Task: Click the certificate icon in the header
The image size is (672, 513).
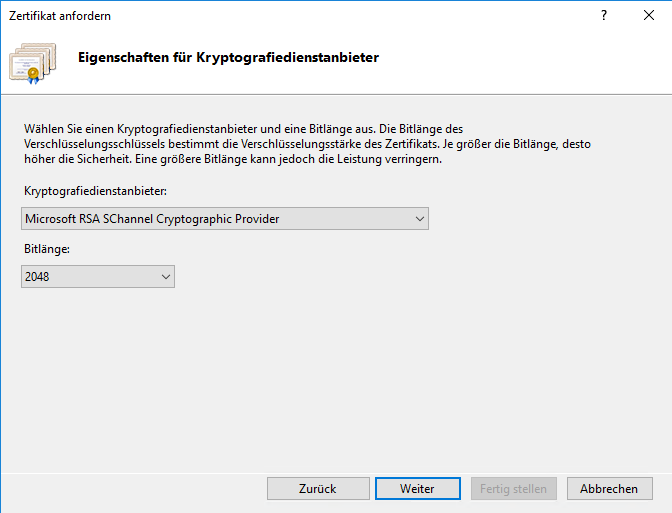Action: 36,61
